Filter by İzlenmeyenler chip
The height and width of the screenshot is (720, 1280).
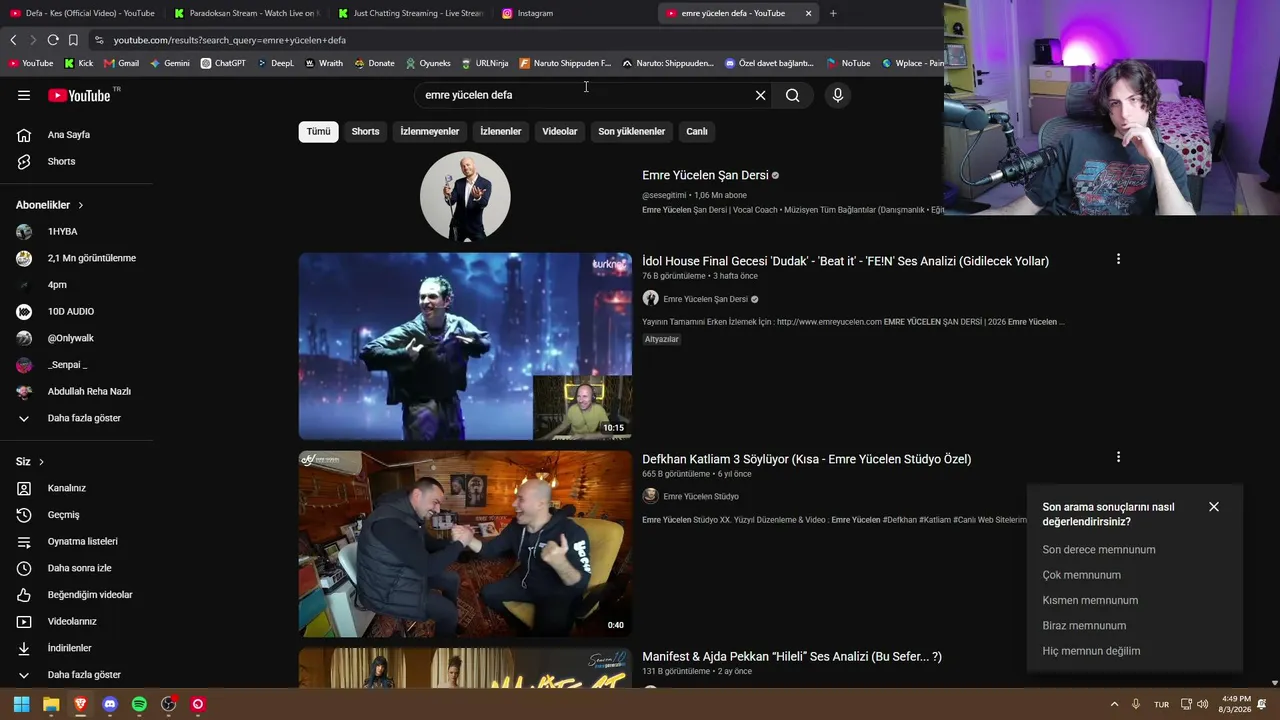[x=430, y=132]
